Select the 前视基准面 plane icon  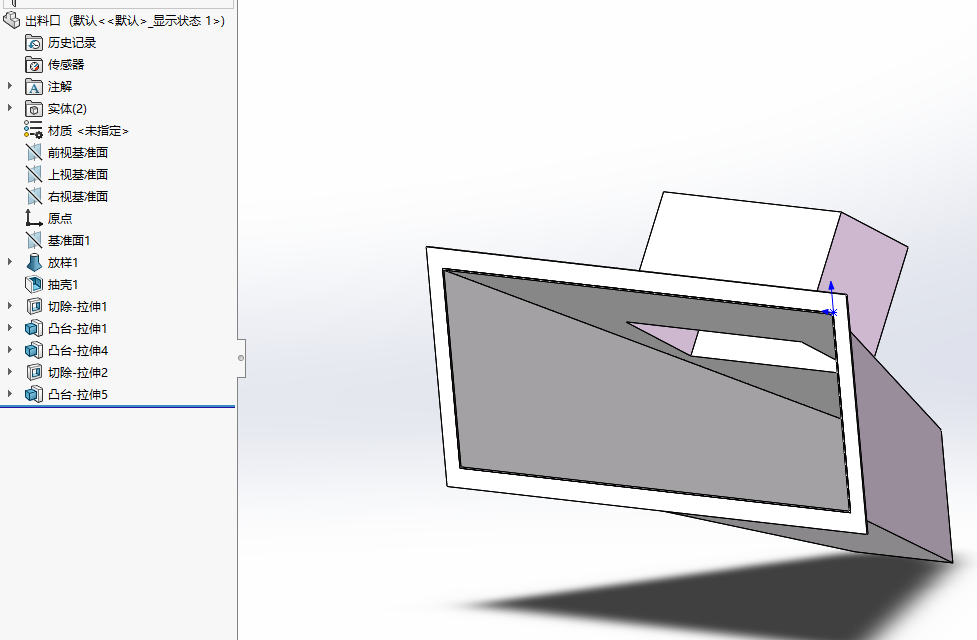34,153
